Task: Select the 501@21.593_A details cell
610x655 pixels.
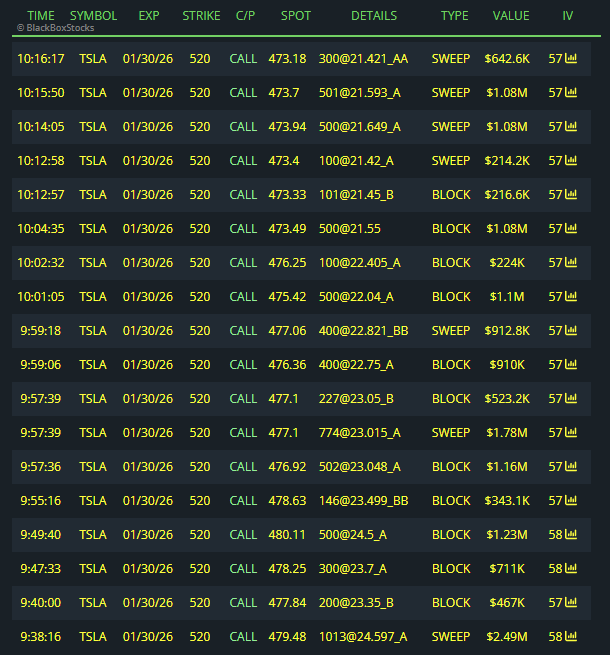Action: (x=360, y=92)
